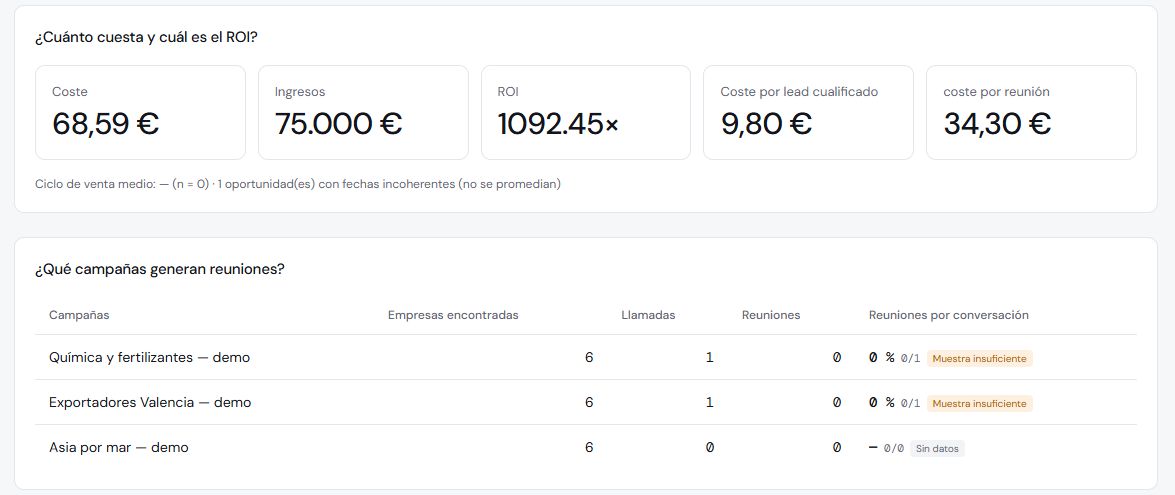Image resolution: width=1175 pixels, height=495 pixels.
Task: Click the Reuniones column header
Action: 771,315
